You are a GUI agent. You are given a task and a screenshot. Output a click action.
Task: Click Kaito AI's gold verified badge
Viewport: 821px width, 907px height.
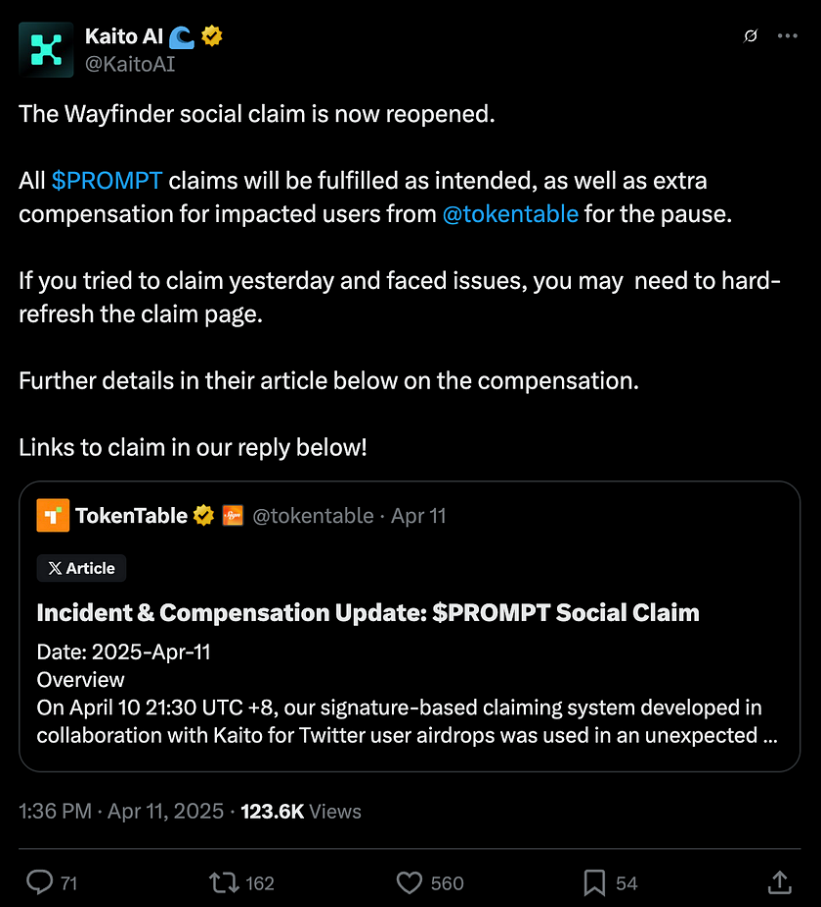[x=212, y=36]
